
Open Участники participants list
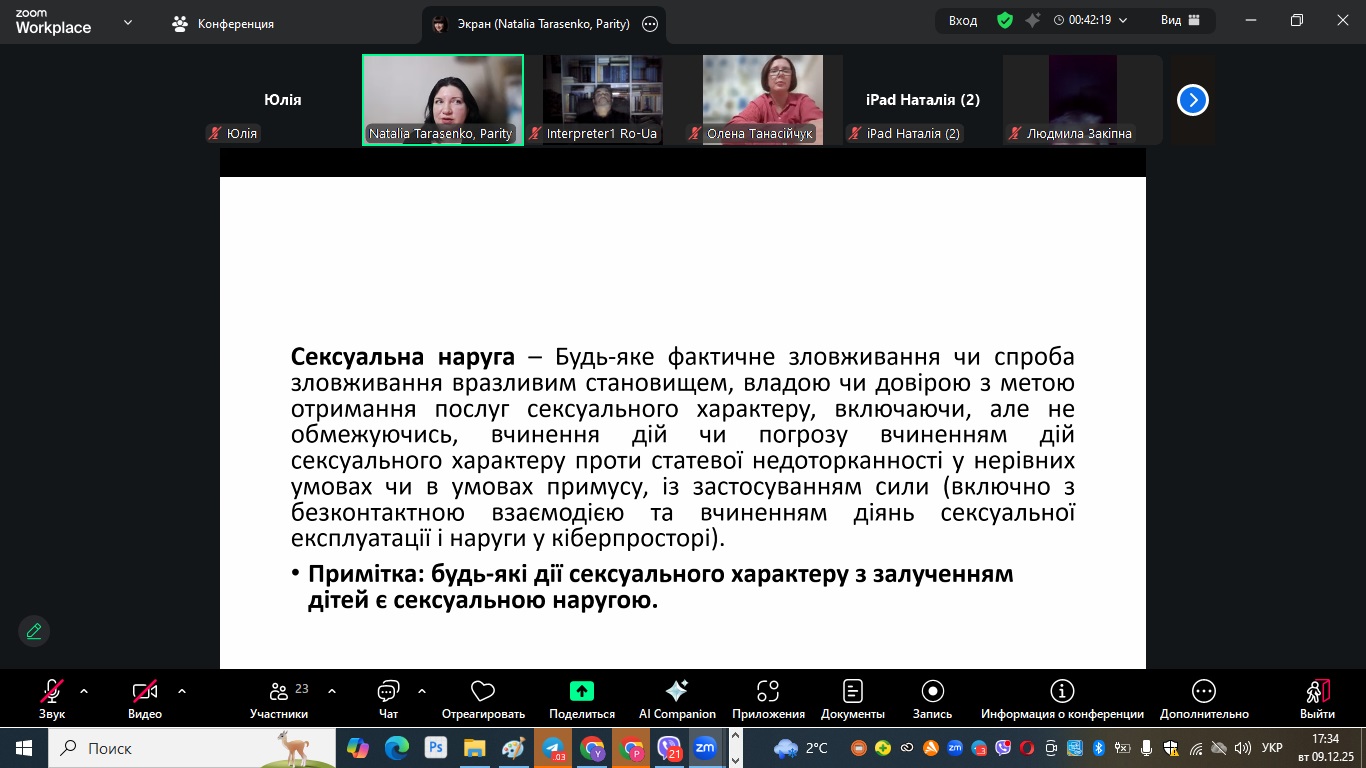click(x=279, y=691)
